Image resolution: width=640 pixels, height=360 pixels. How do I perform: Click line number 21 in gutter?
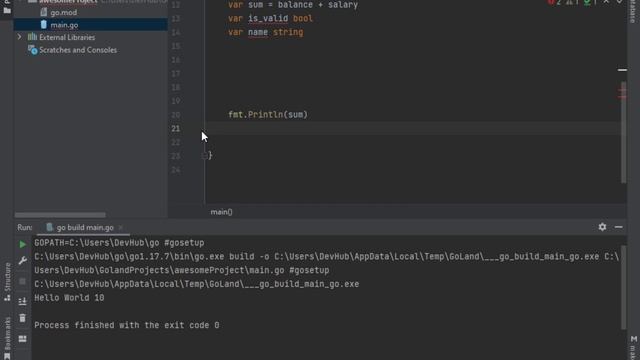coord(176,129)
